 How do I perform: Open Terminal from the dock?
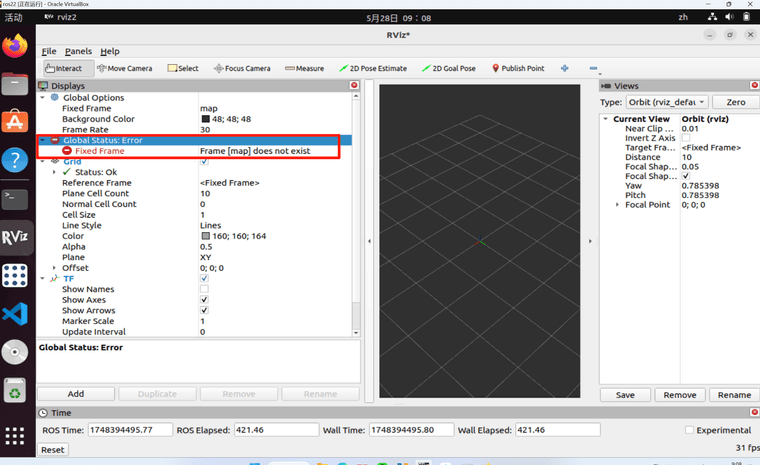pyautogui.click(x=15, y=198)
